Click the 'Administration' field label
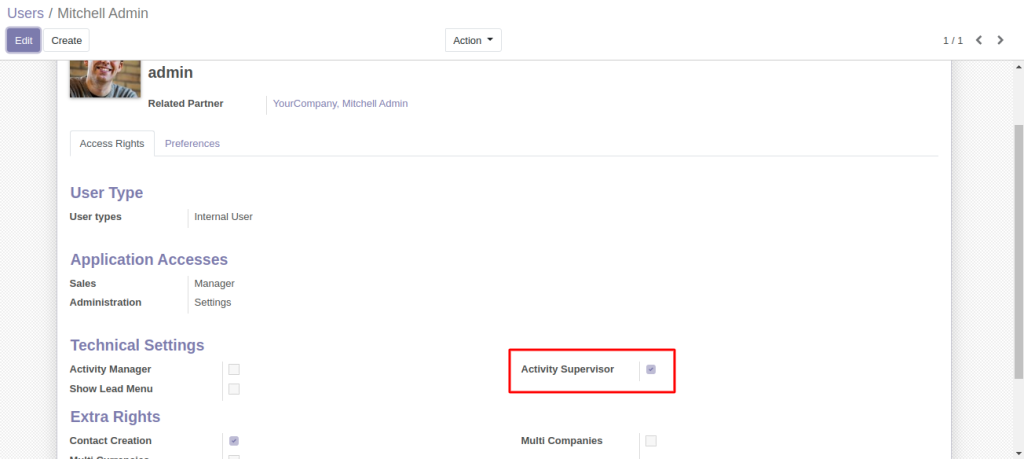The height and width of the screenshot is (459, 1024). 105,302
